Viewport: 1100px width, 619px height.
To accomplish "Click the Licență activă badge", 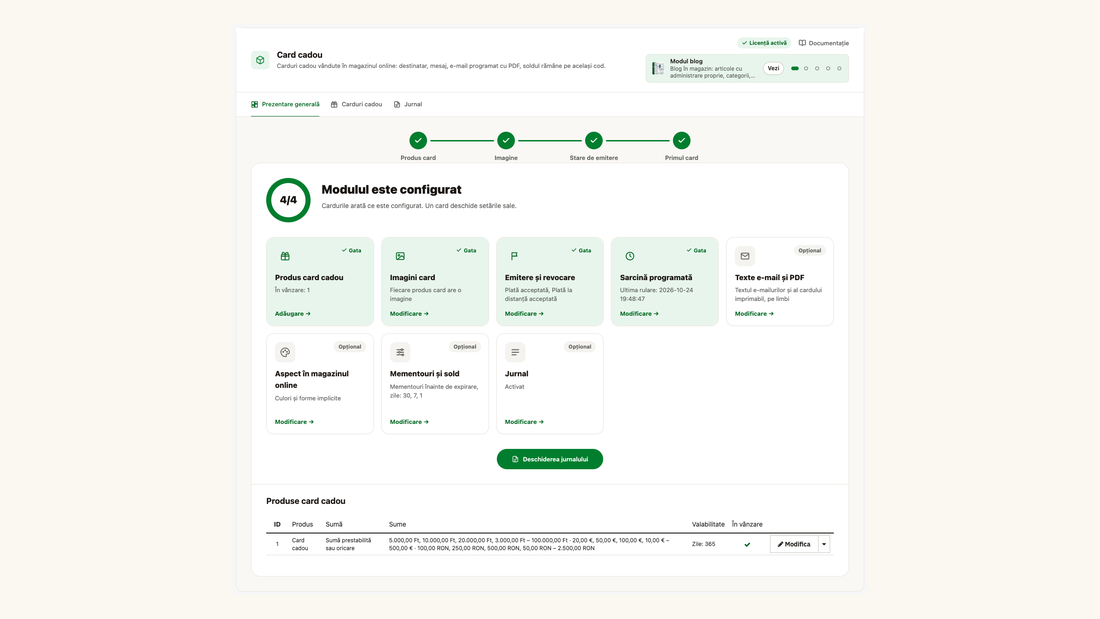I will [764, 43].
